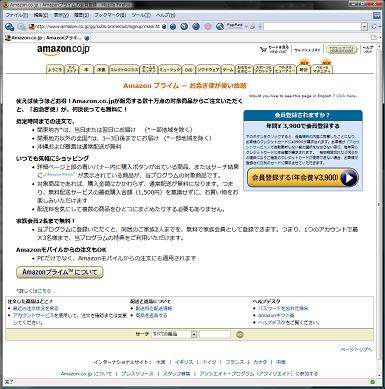The height and width of the screenshot is (389, 385).
Task: Click the アカウントサービス button in the header
Action: coord(341,50)
